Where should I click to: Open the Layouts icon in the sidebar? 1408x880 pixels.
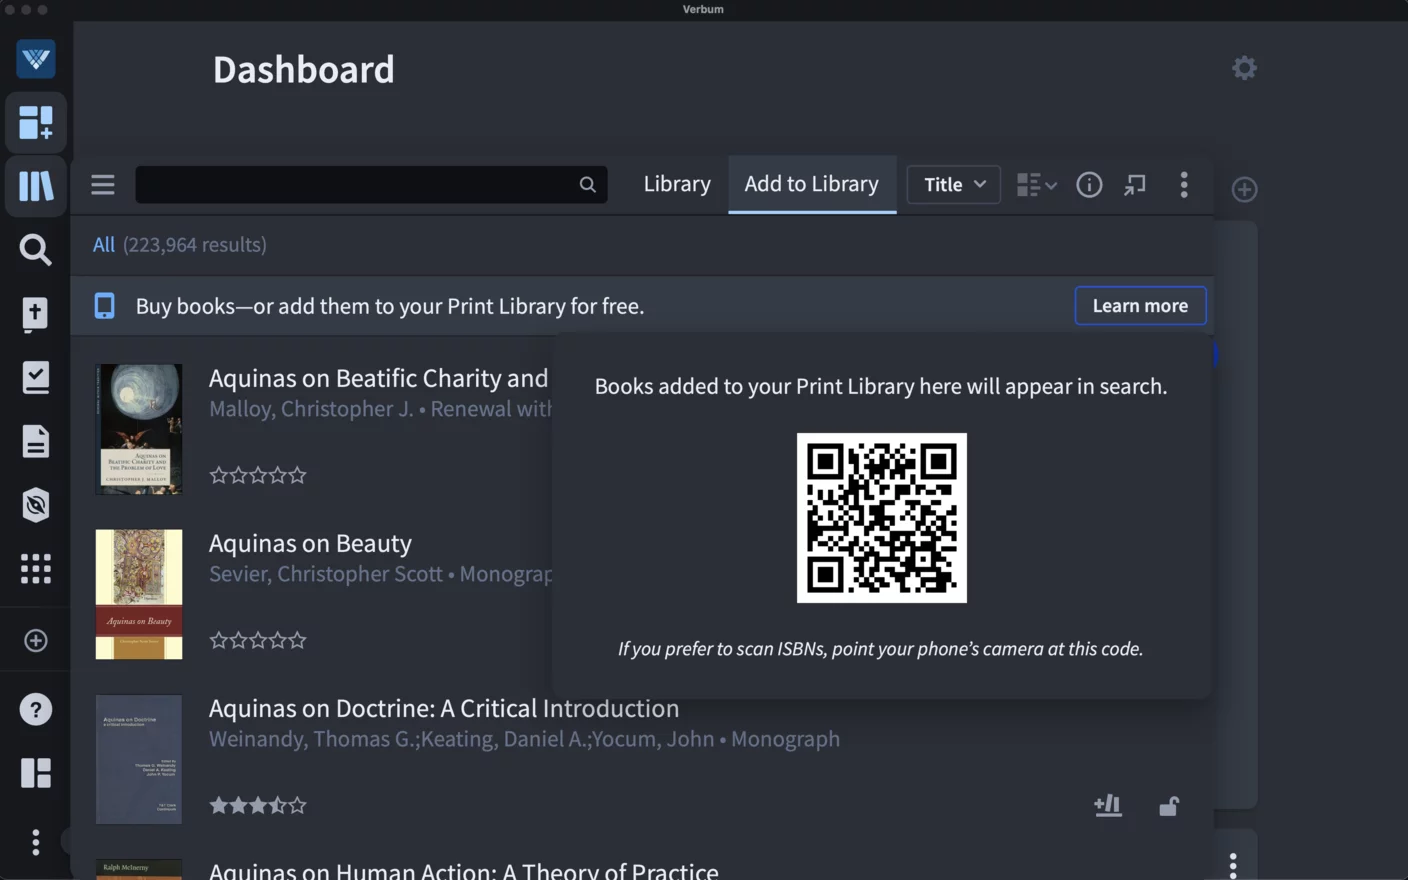pyautogui.click(x=36, y=773)
